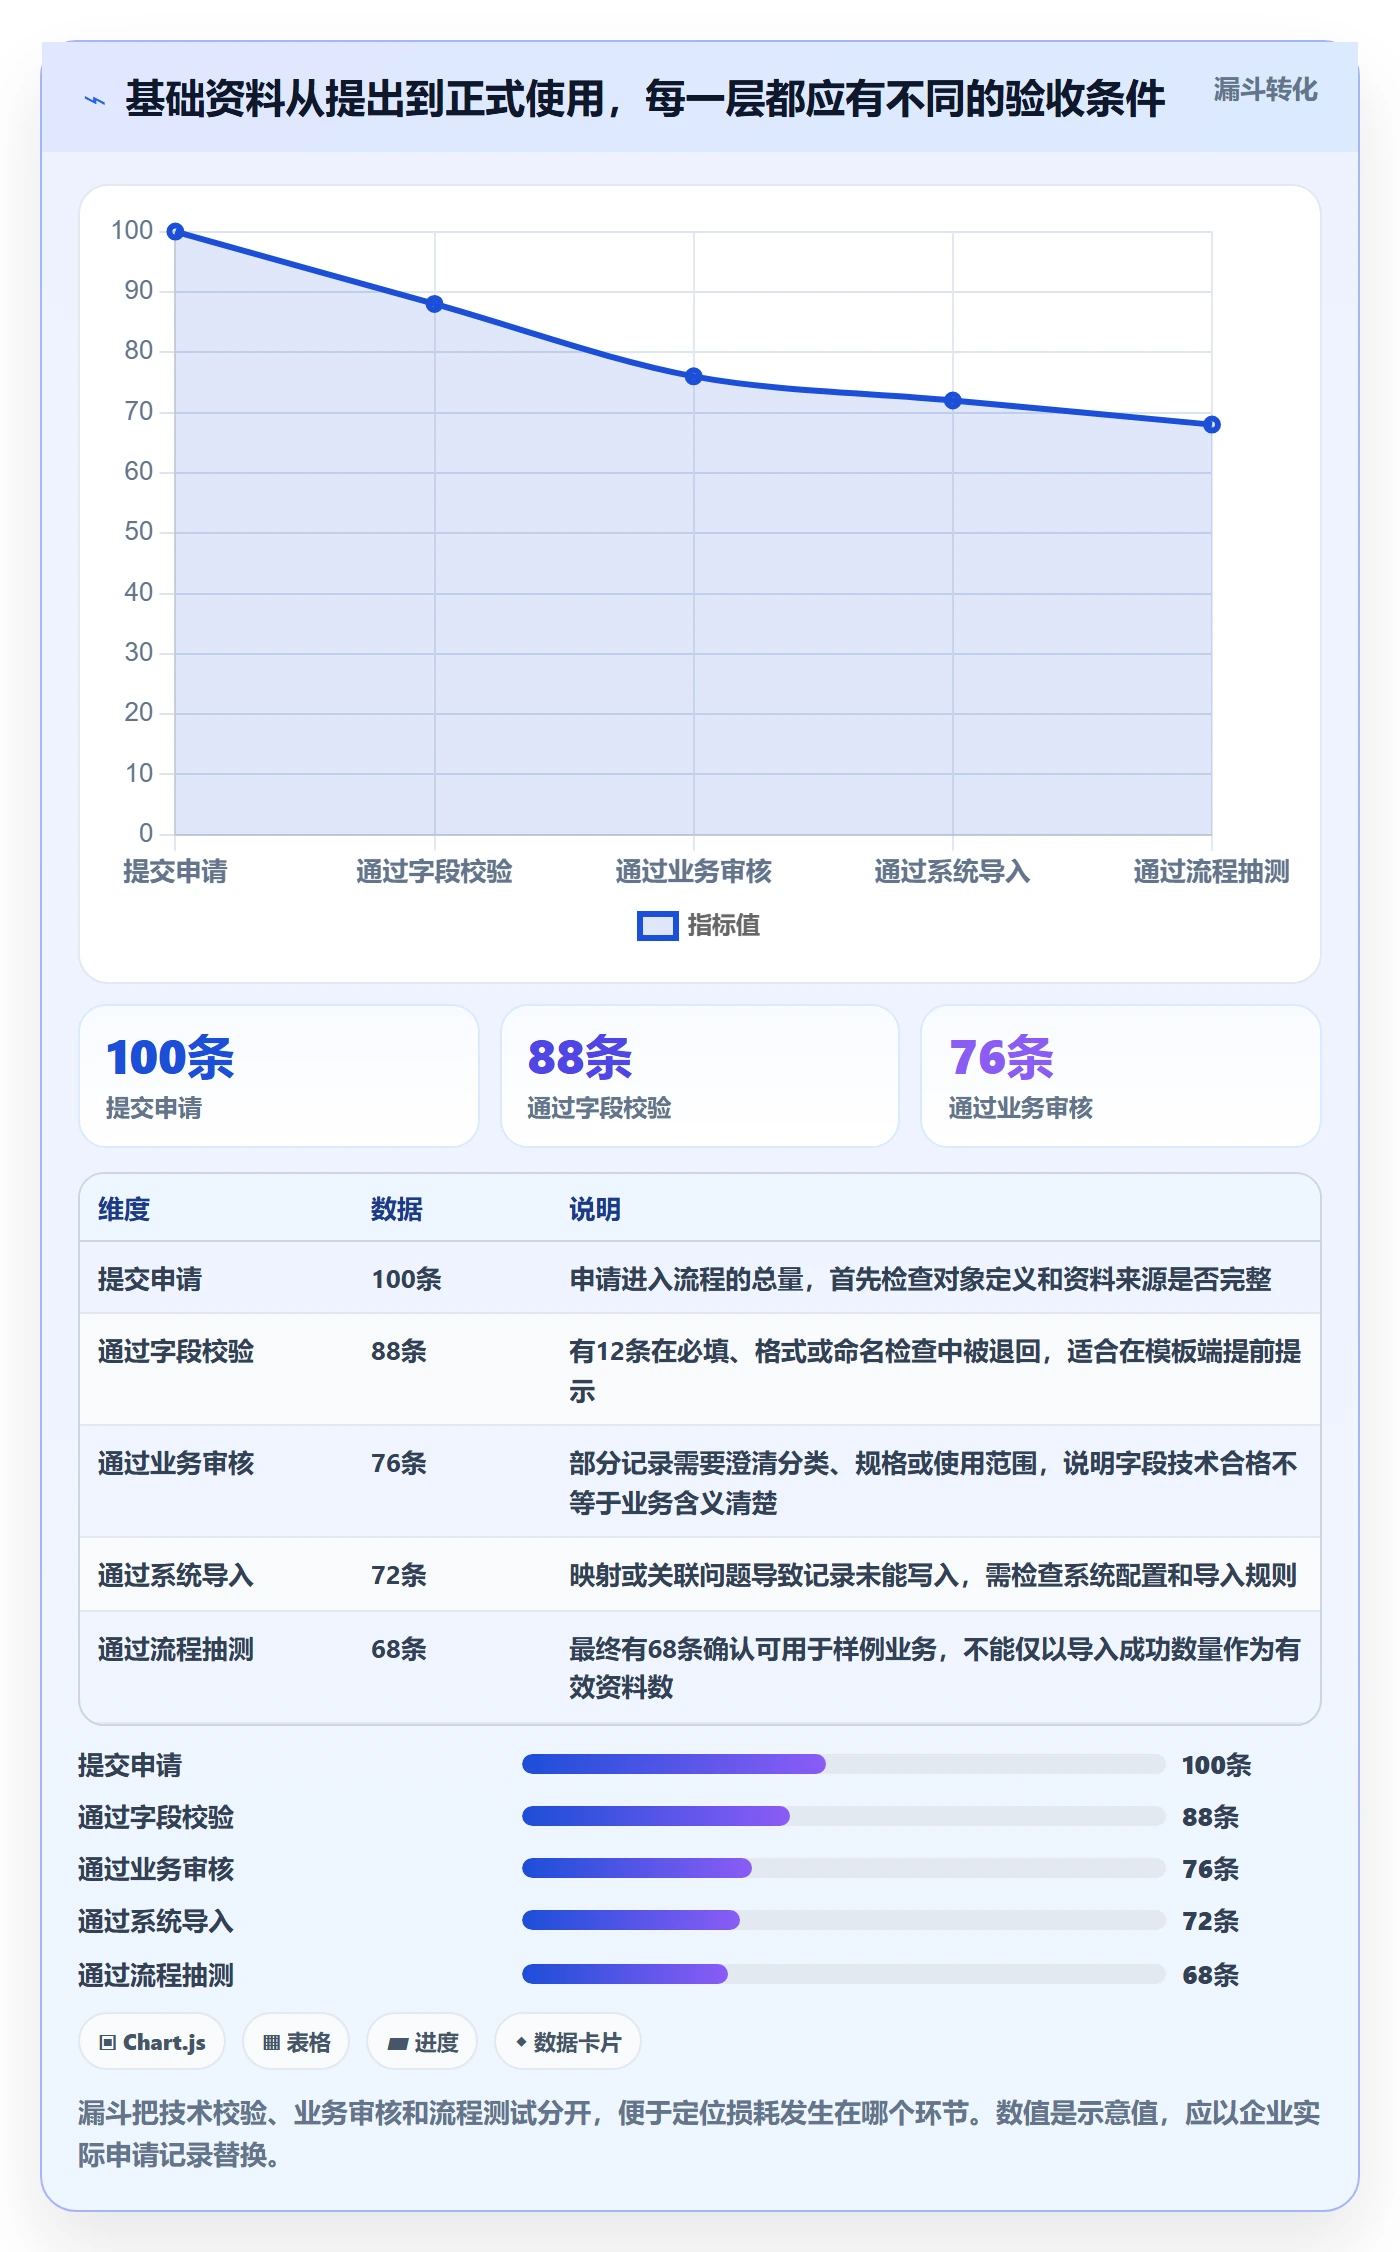Select the 数据卡片 tag chip
The image size is (1400, 2252).
pyautogui.click(x=568, y=2042)
